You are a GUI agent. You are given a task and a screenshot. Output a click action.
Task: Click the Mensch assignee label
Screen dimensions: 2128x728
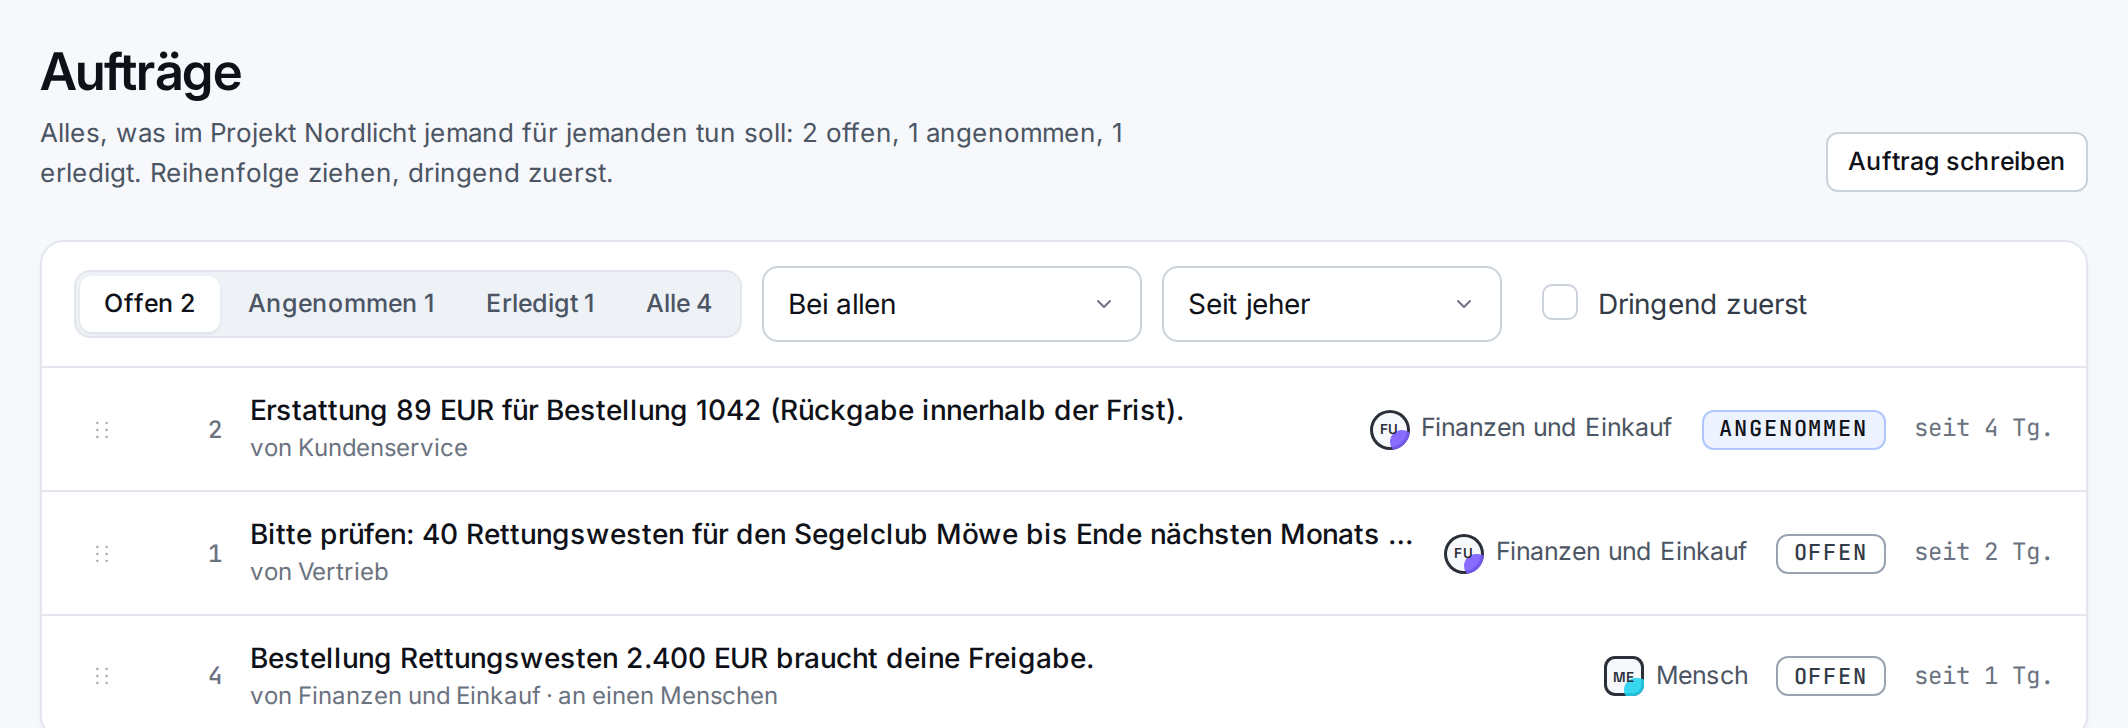(1702, 676)
